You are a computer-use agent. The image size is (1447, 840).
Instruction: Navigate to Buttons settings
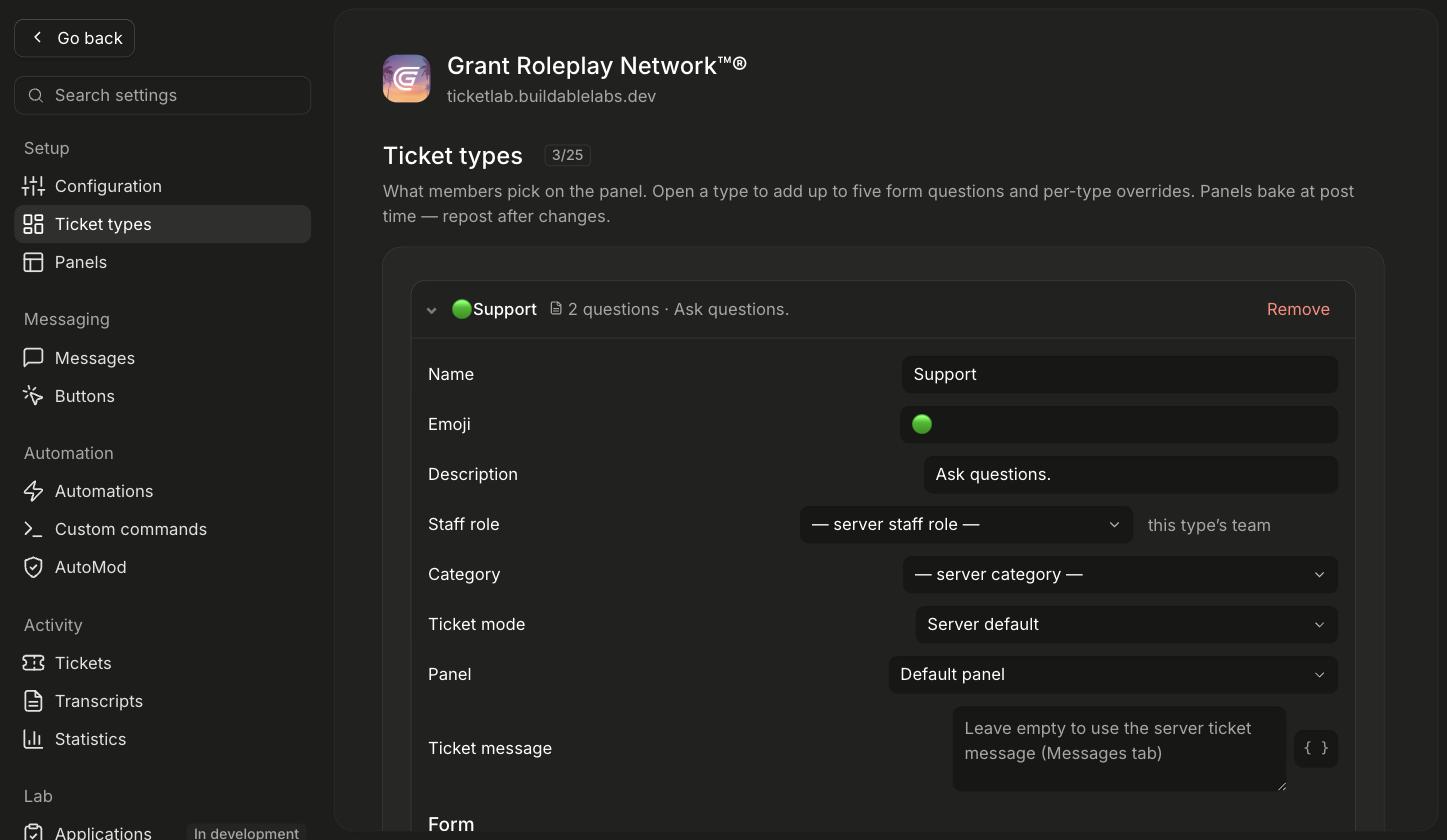click(x=162, y=396)
